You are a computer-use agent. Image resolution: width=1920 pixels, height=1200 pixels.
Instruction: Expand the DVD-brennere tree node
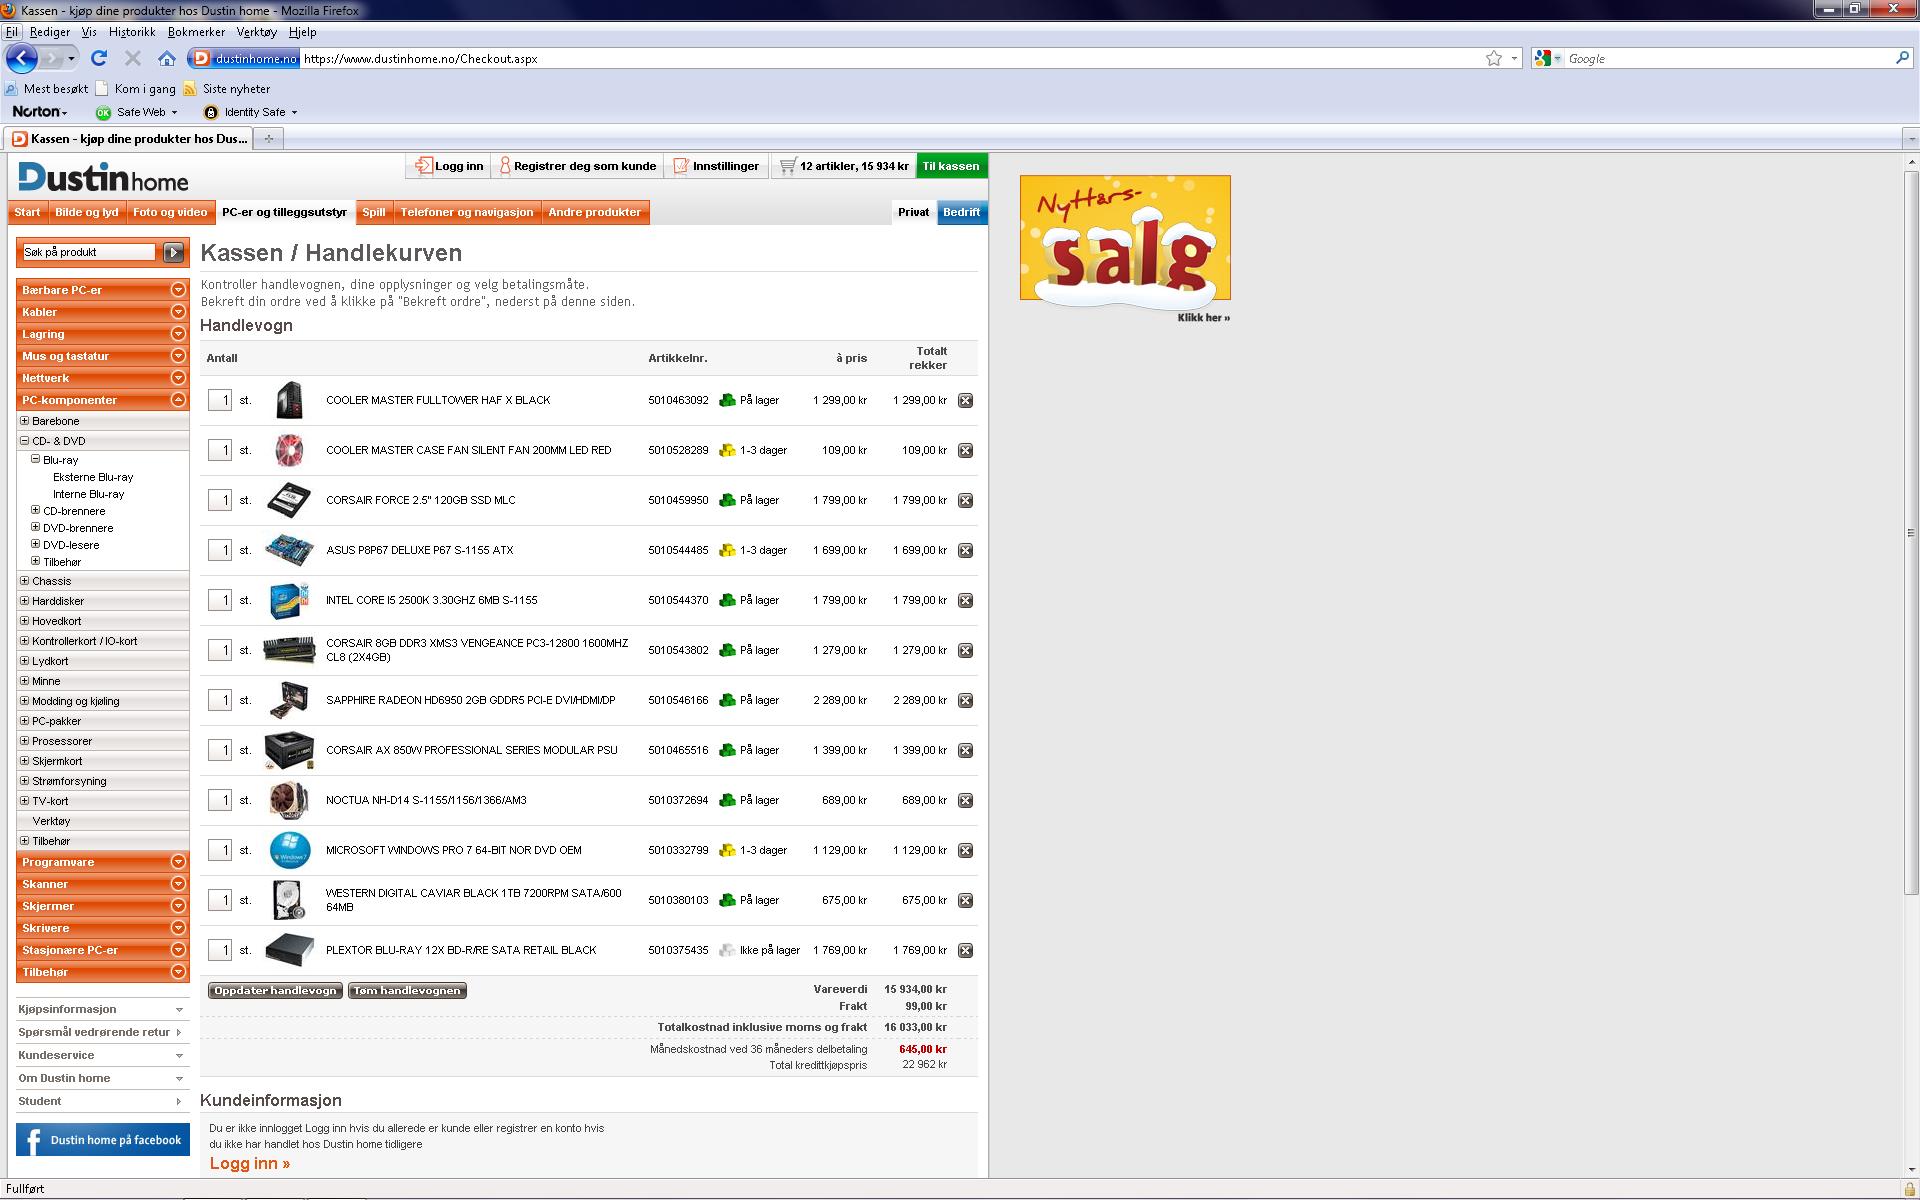coord(35,527)
